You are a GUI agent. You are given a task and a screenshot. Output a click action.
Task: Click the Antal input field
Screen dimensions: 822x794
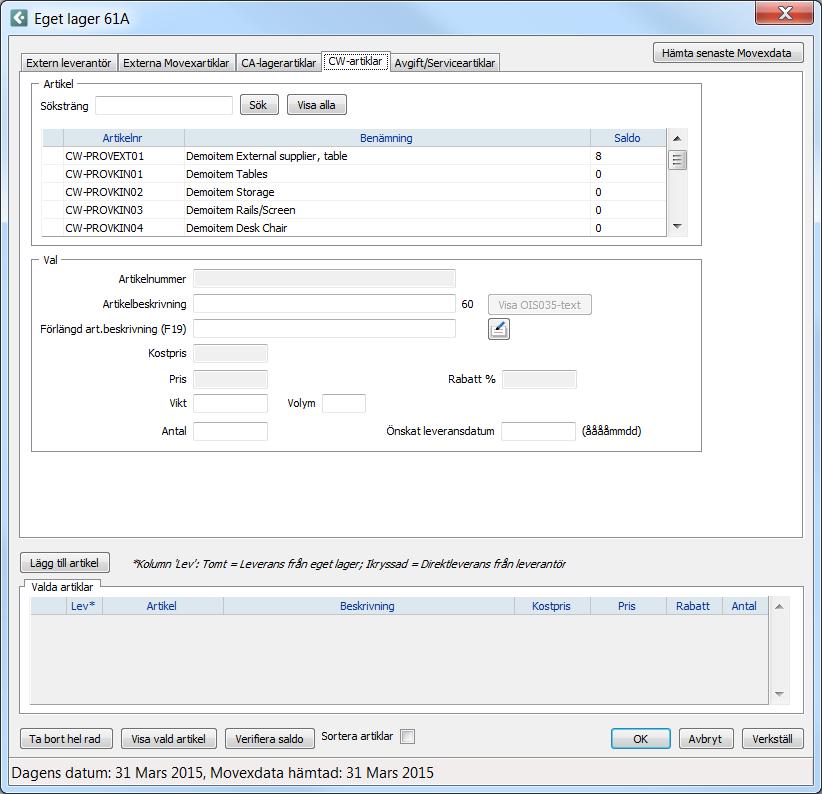pos(230,431)
